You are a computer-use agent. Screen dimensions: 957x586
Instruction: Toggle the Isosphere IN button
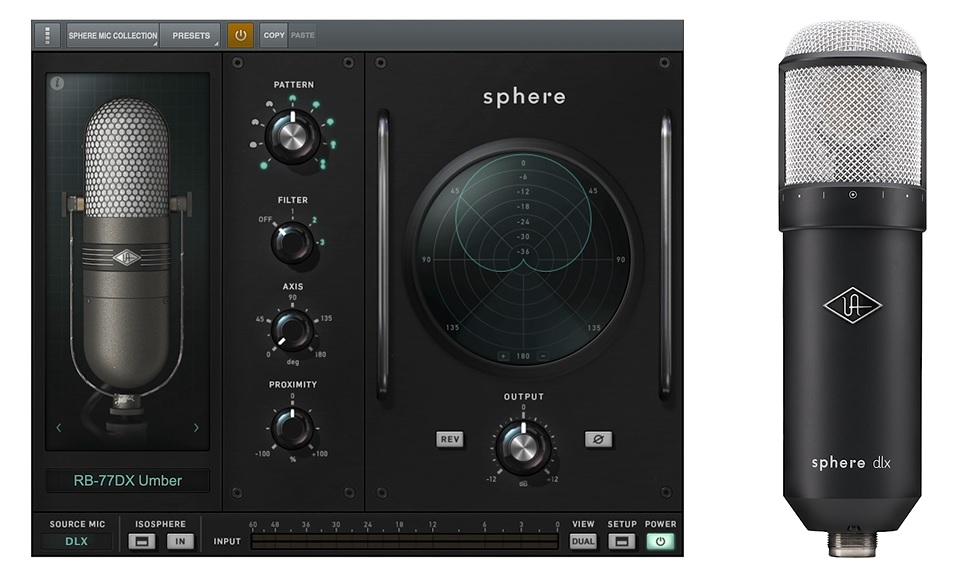click(x=180, y=541)
